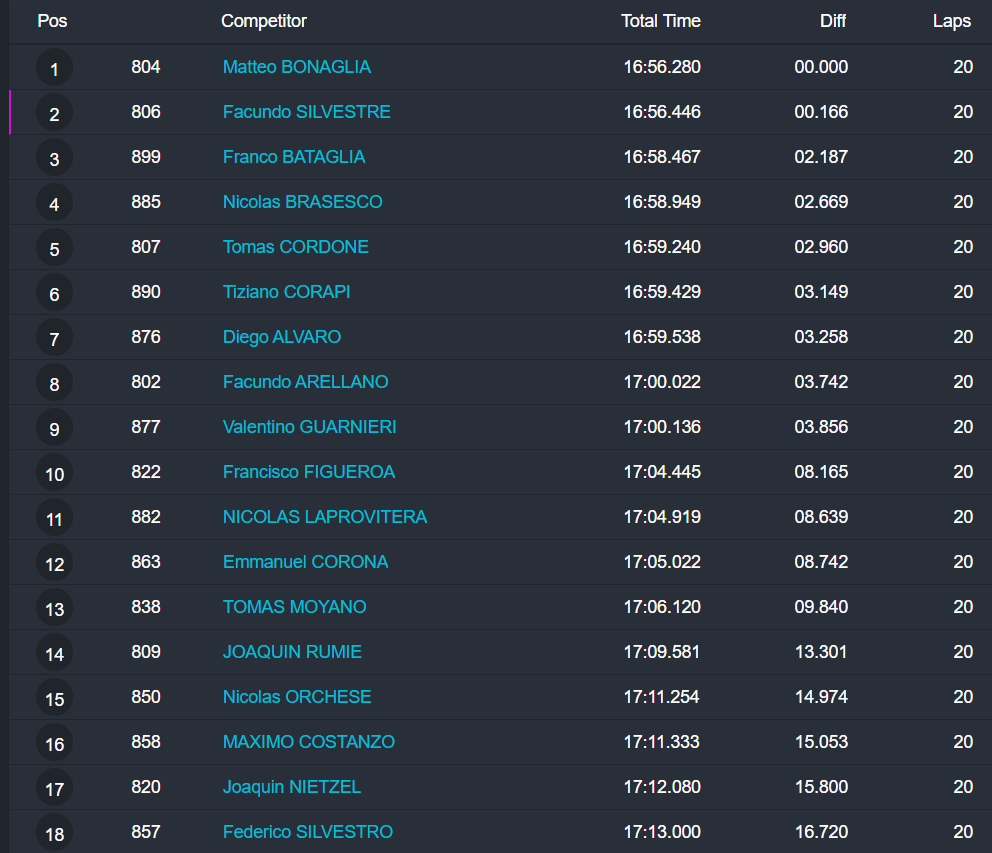Screen dimensions: 992x853
Task: Click Valentino GUARNIERI's name link
Action: (x=309, y=427)
